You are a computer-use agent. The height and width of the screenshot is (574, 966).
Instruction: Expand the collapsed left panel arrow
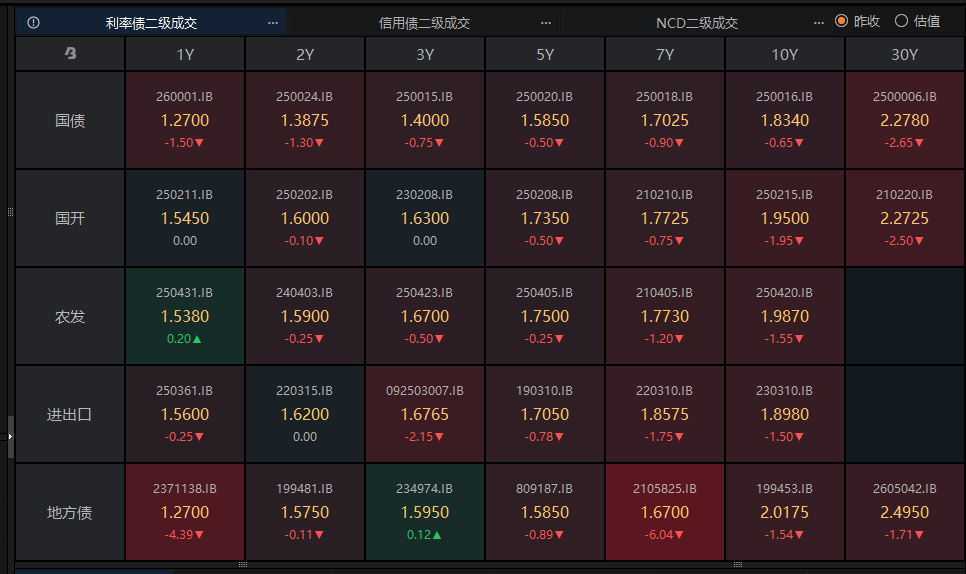pos(11,437)
